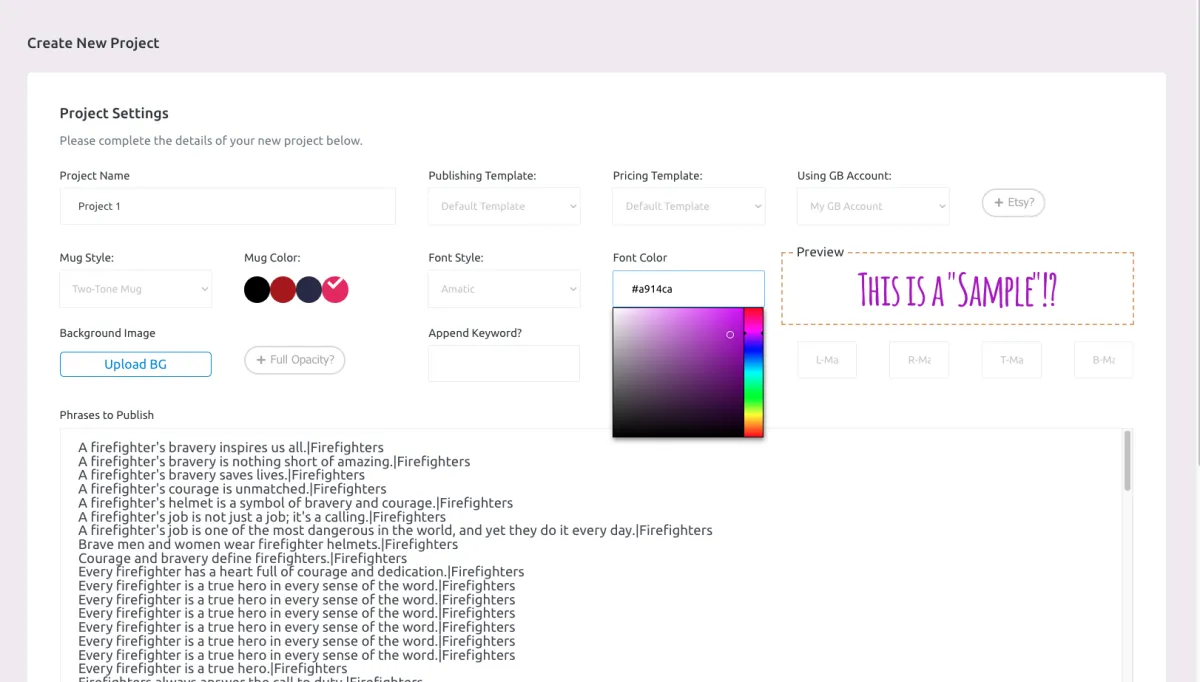This screenshot has height=682, width=1200.
Task: Click the rainbow hue slider in color picker
Action: 753,372
